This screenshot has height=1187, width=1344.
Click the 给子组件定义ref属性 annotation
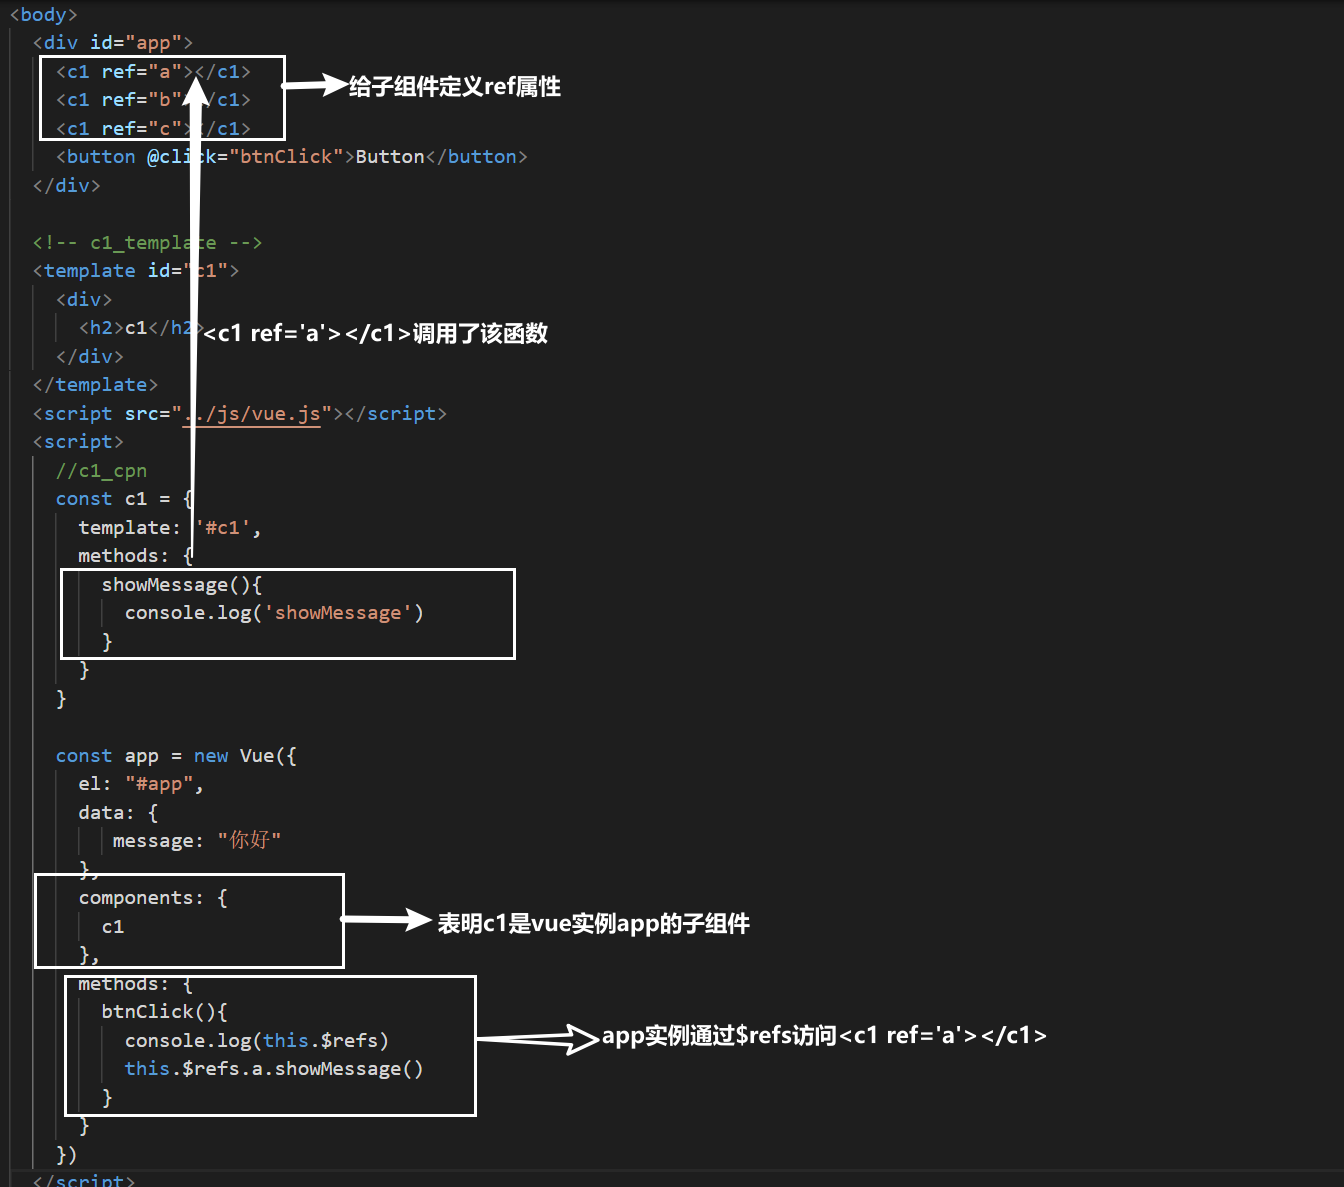pyautogui.click(x=453, y=87)
